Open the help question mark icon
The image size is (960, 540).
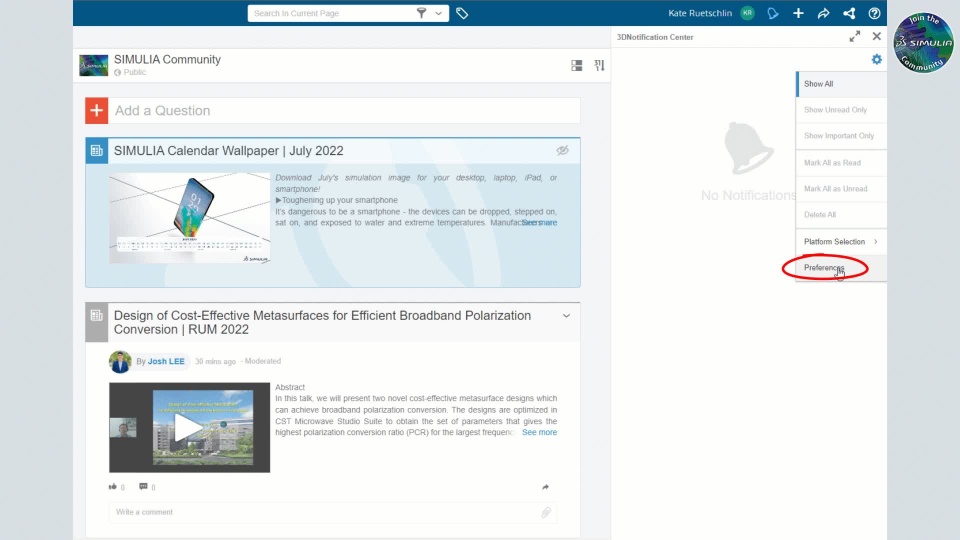(x=874, y=13)
